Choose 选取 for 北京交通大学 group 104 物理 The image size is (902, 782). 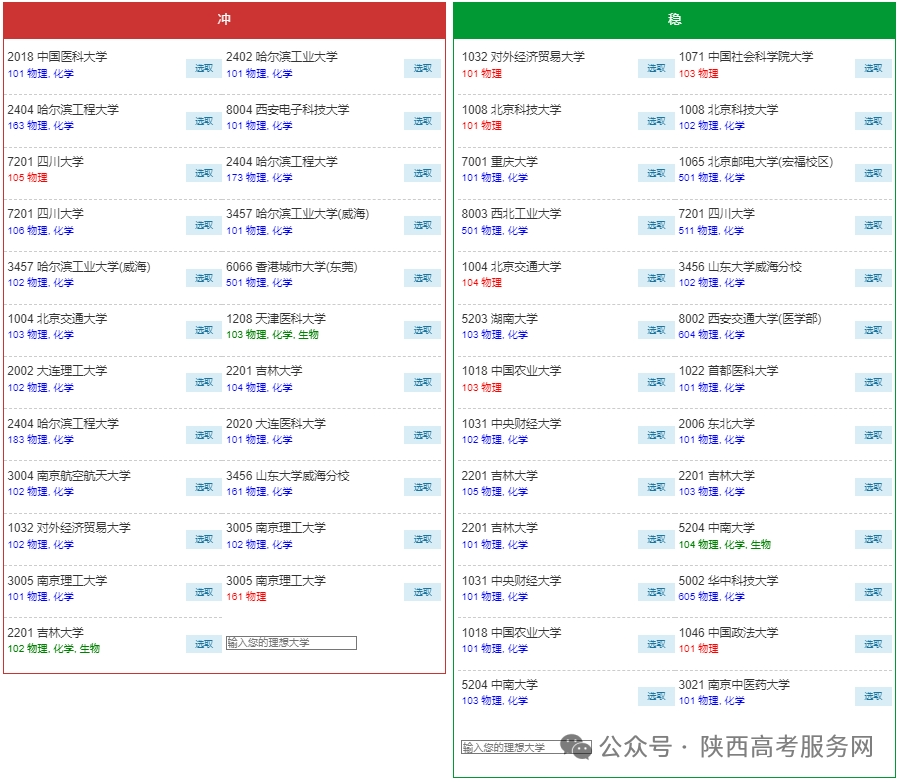656,279
